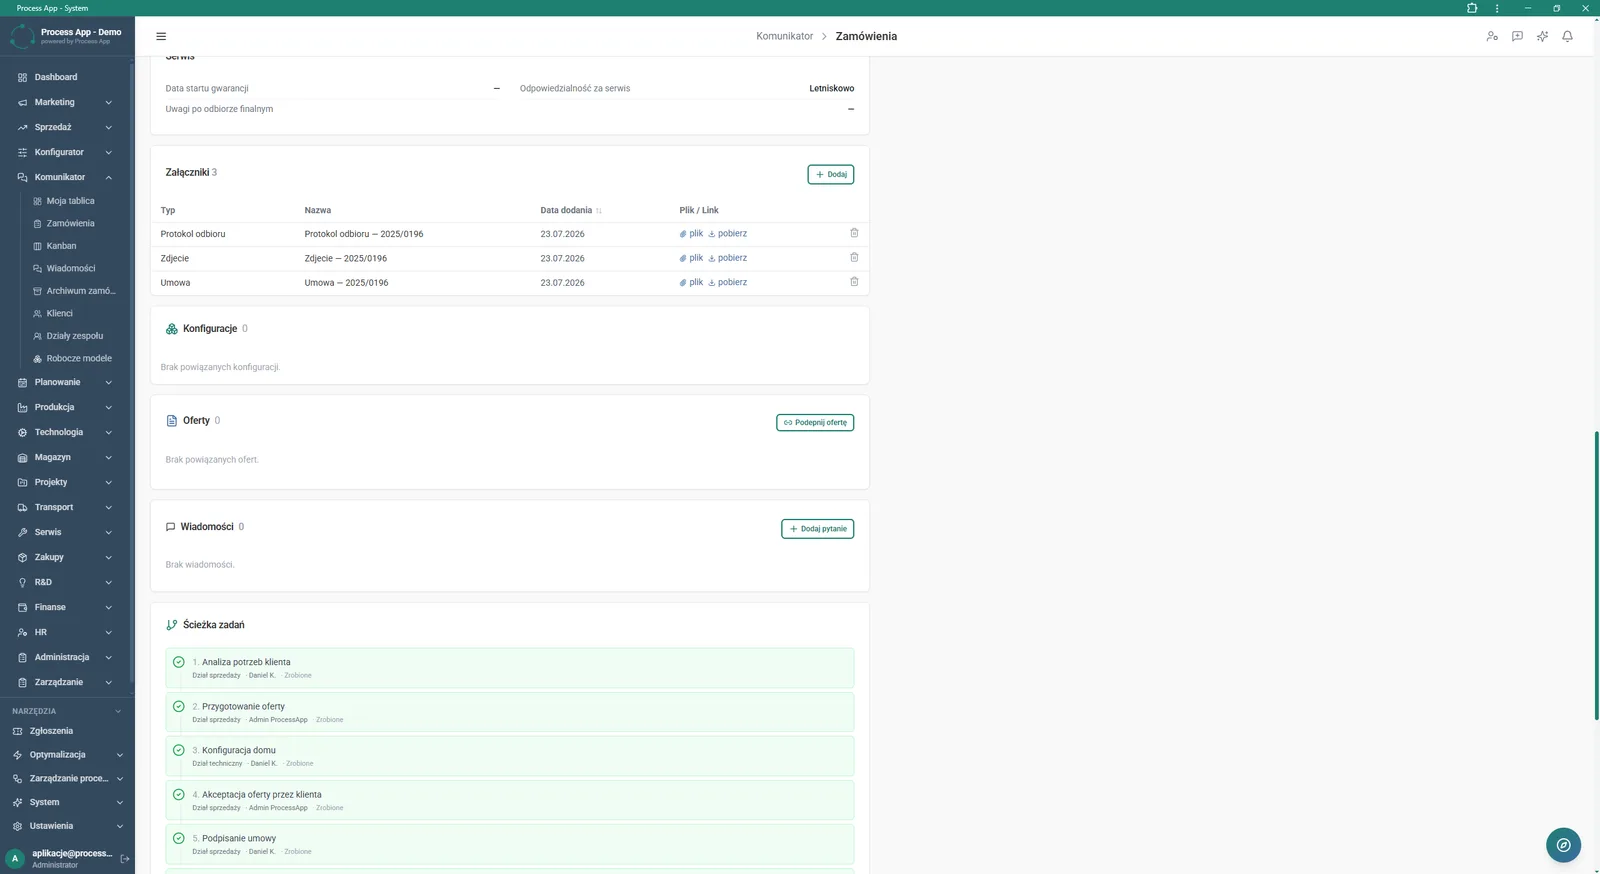Open Wiadomości sidebar item
The width and height of the screenshot is (1600, 874).
[x=70, y=268]
